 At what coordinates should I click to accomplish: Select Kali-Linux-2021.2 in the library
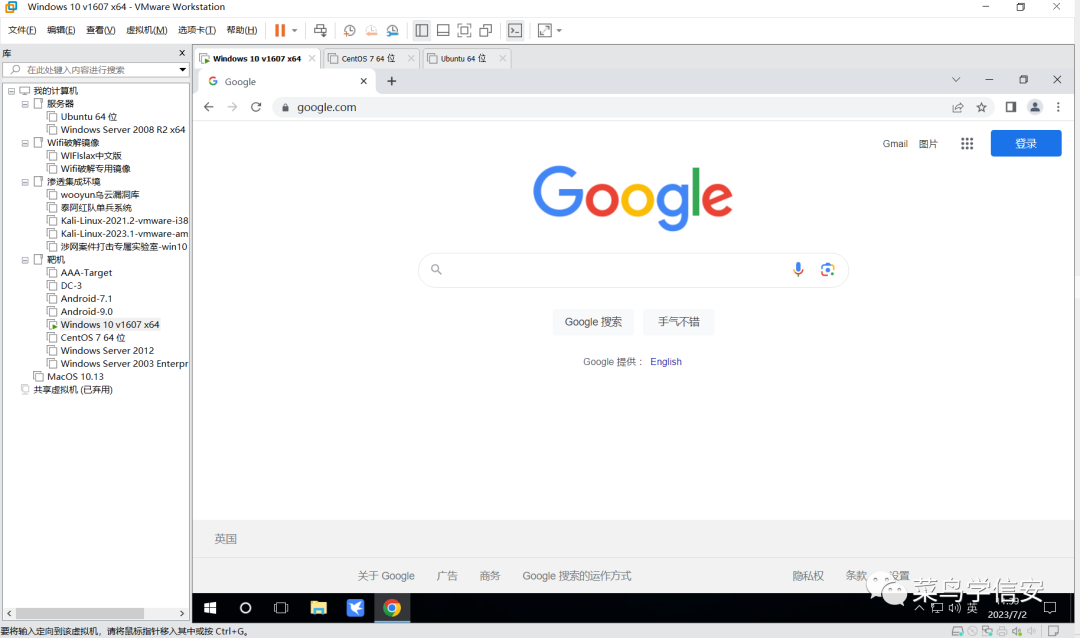click(124, 220)
